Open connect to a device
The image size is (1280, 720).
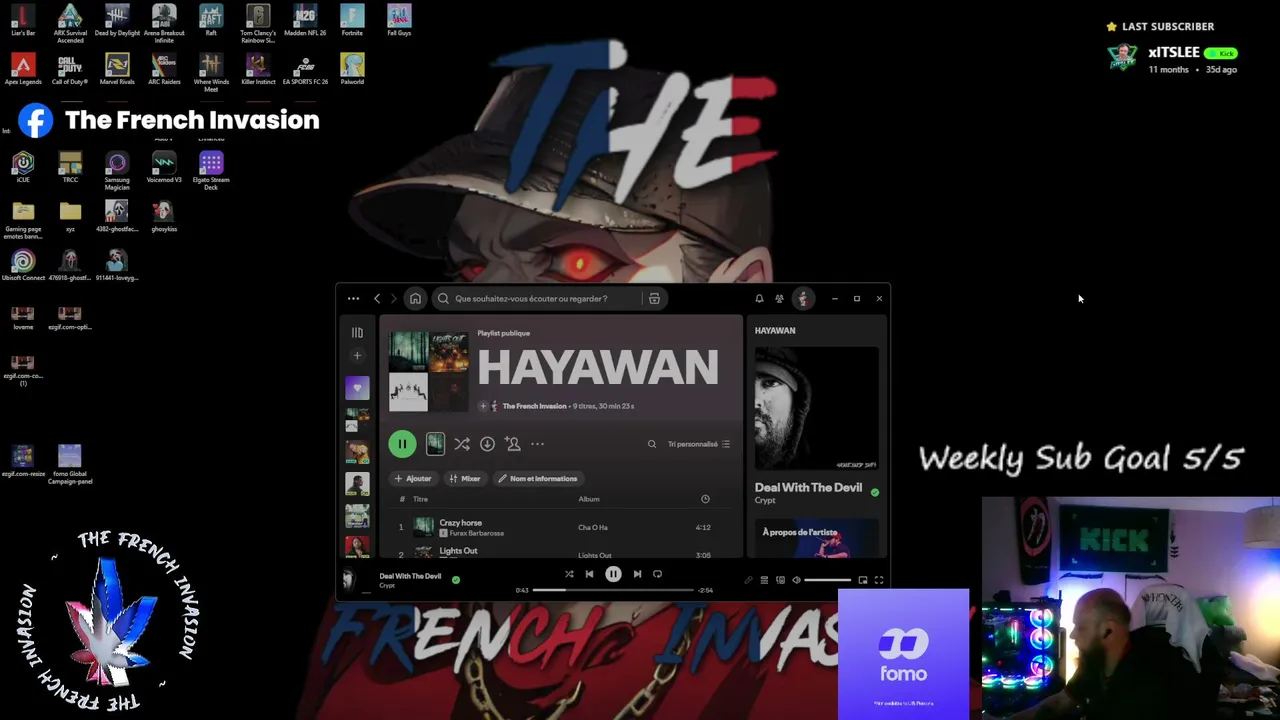coord(780,580)
